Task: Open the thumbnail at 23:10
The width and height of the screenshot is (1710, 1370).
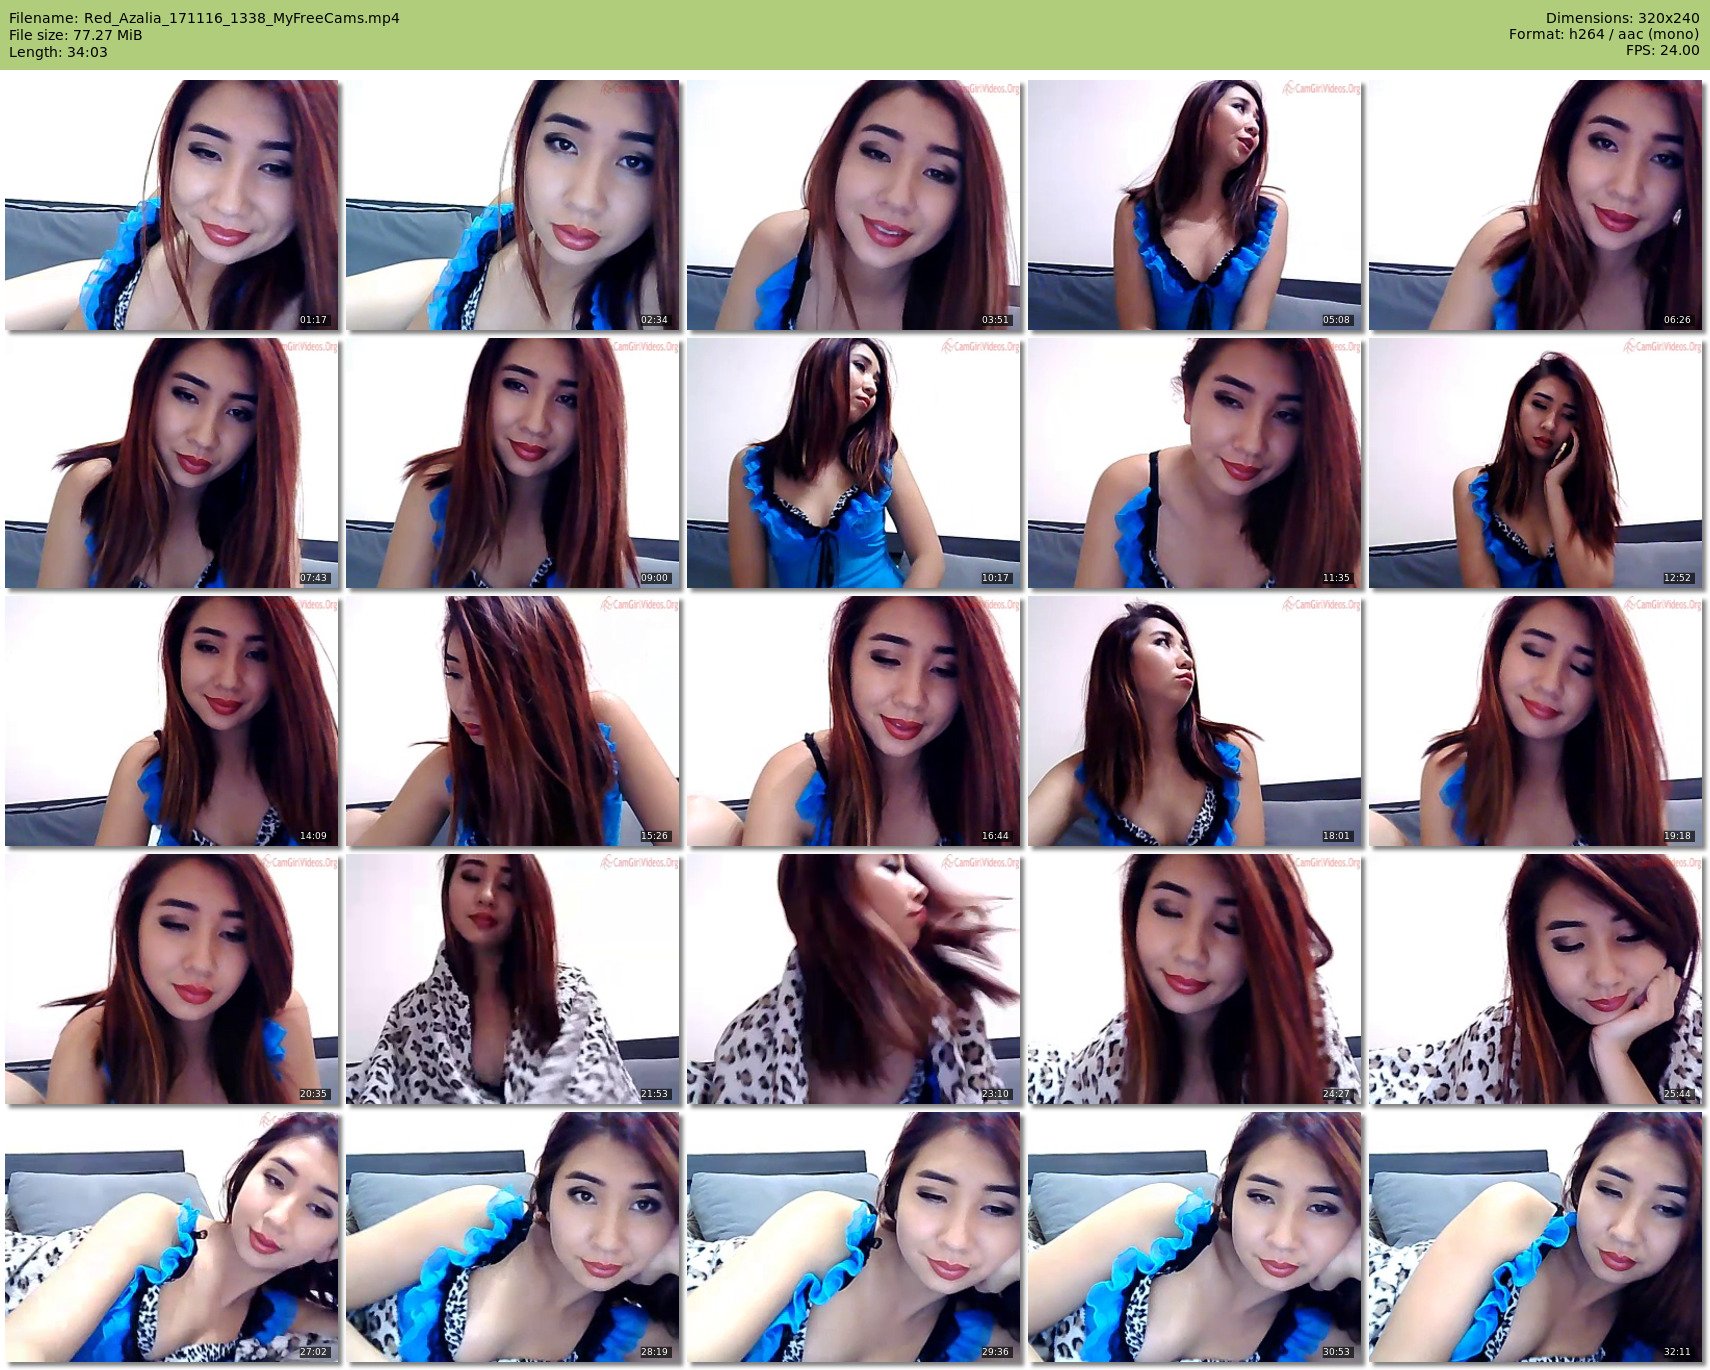Action: tap(853, 979)
